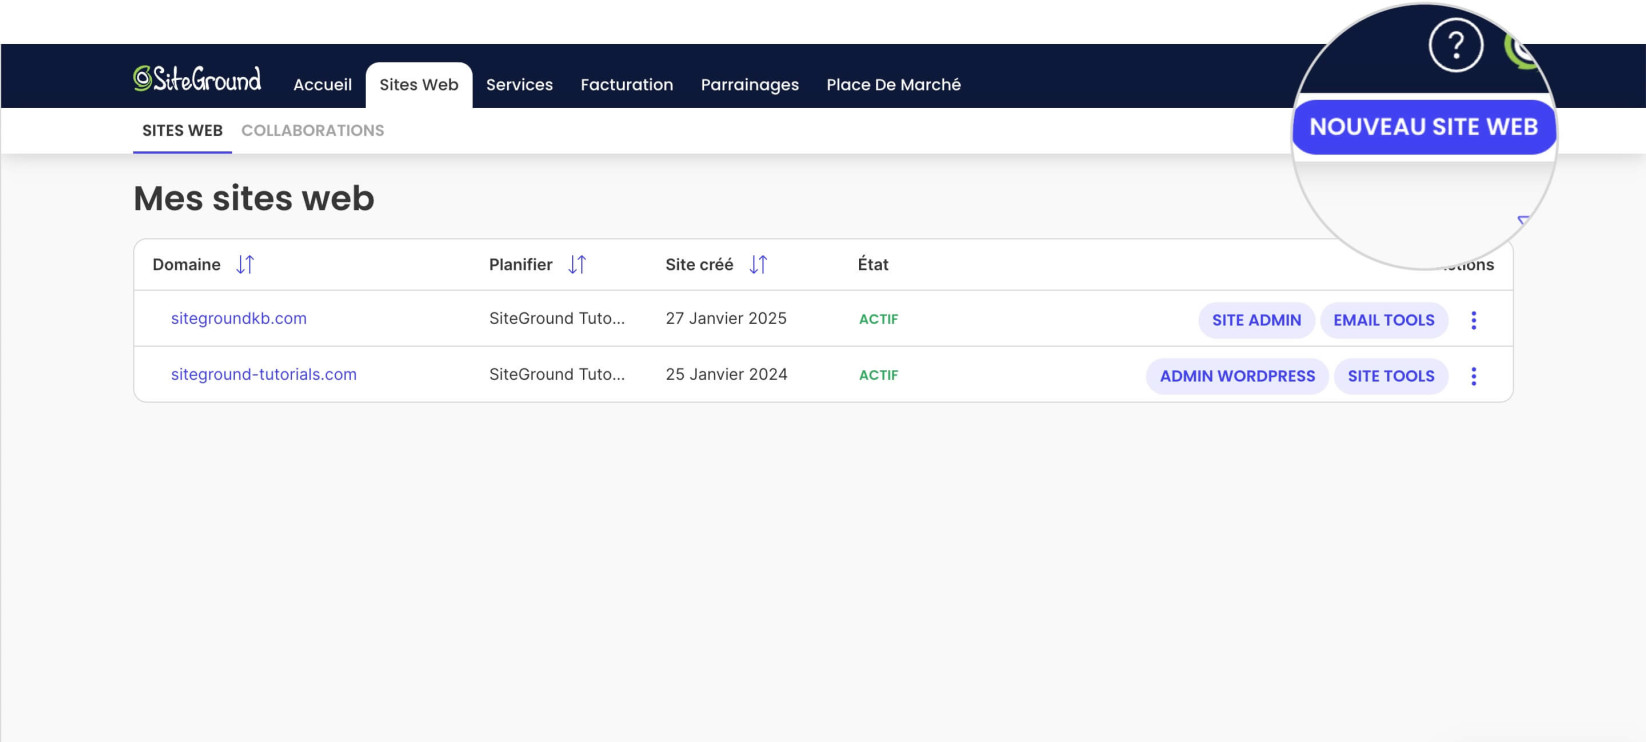Viewport: 1646px width, 742px height.
Task: Click 'SiteGround Tuto...' plan in siteground-tutorials.com row
Action: (557, 375)
